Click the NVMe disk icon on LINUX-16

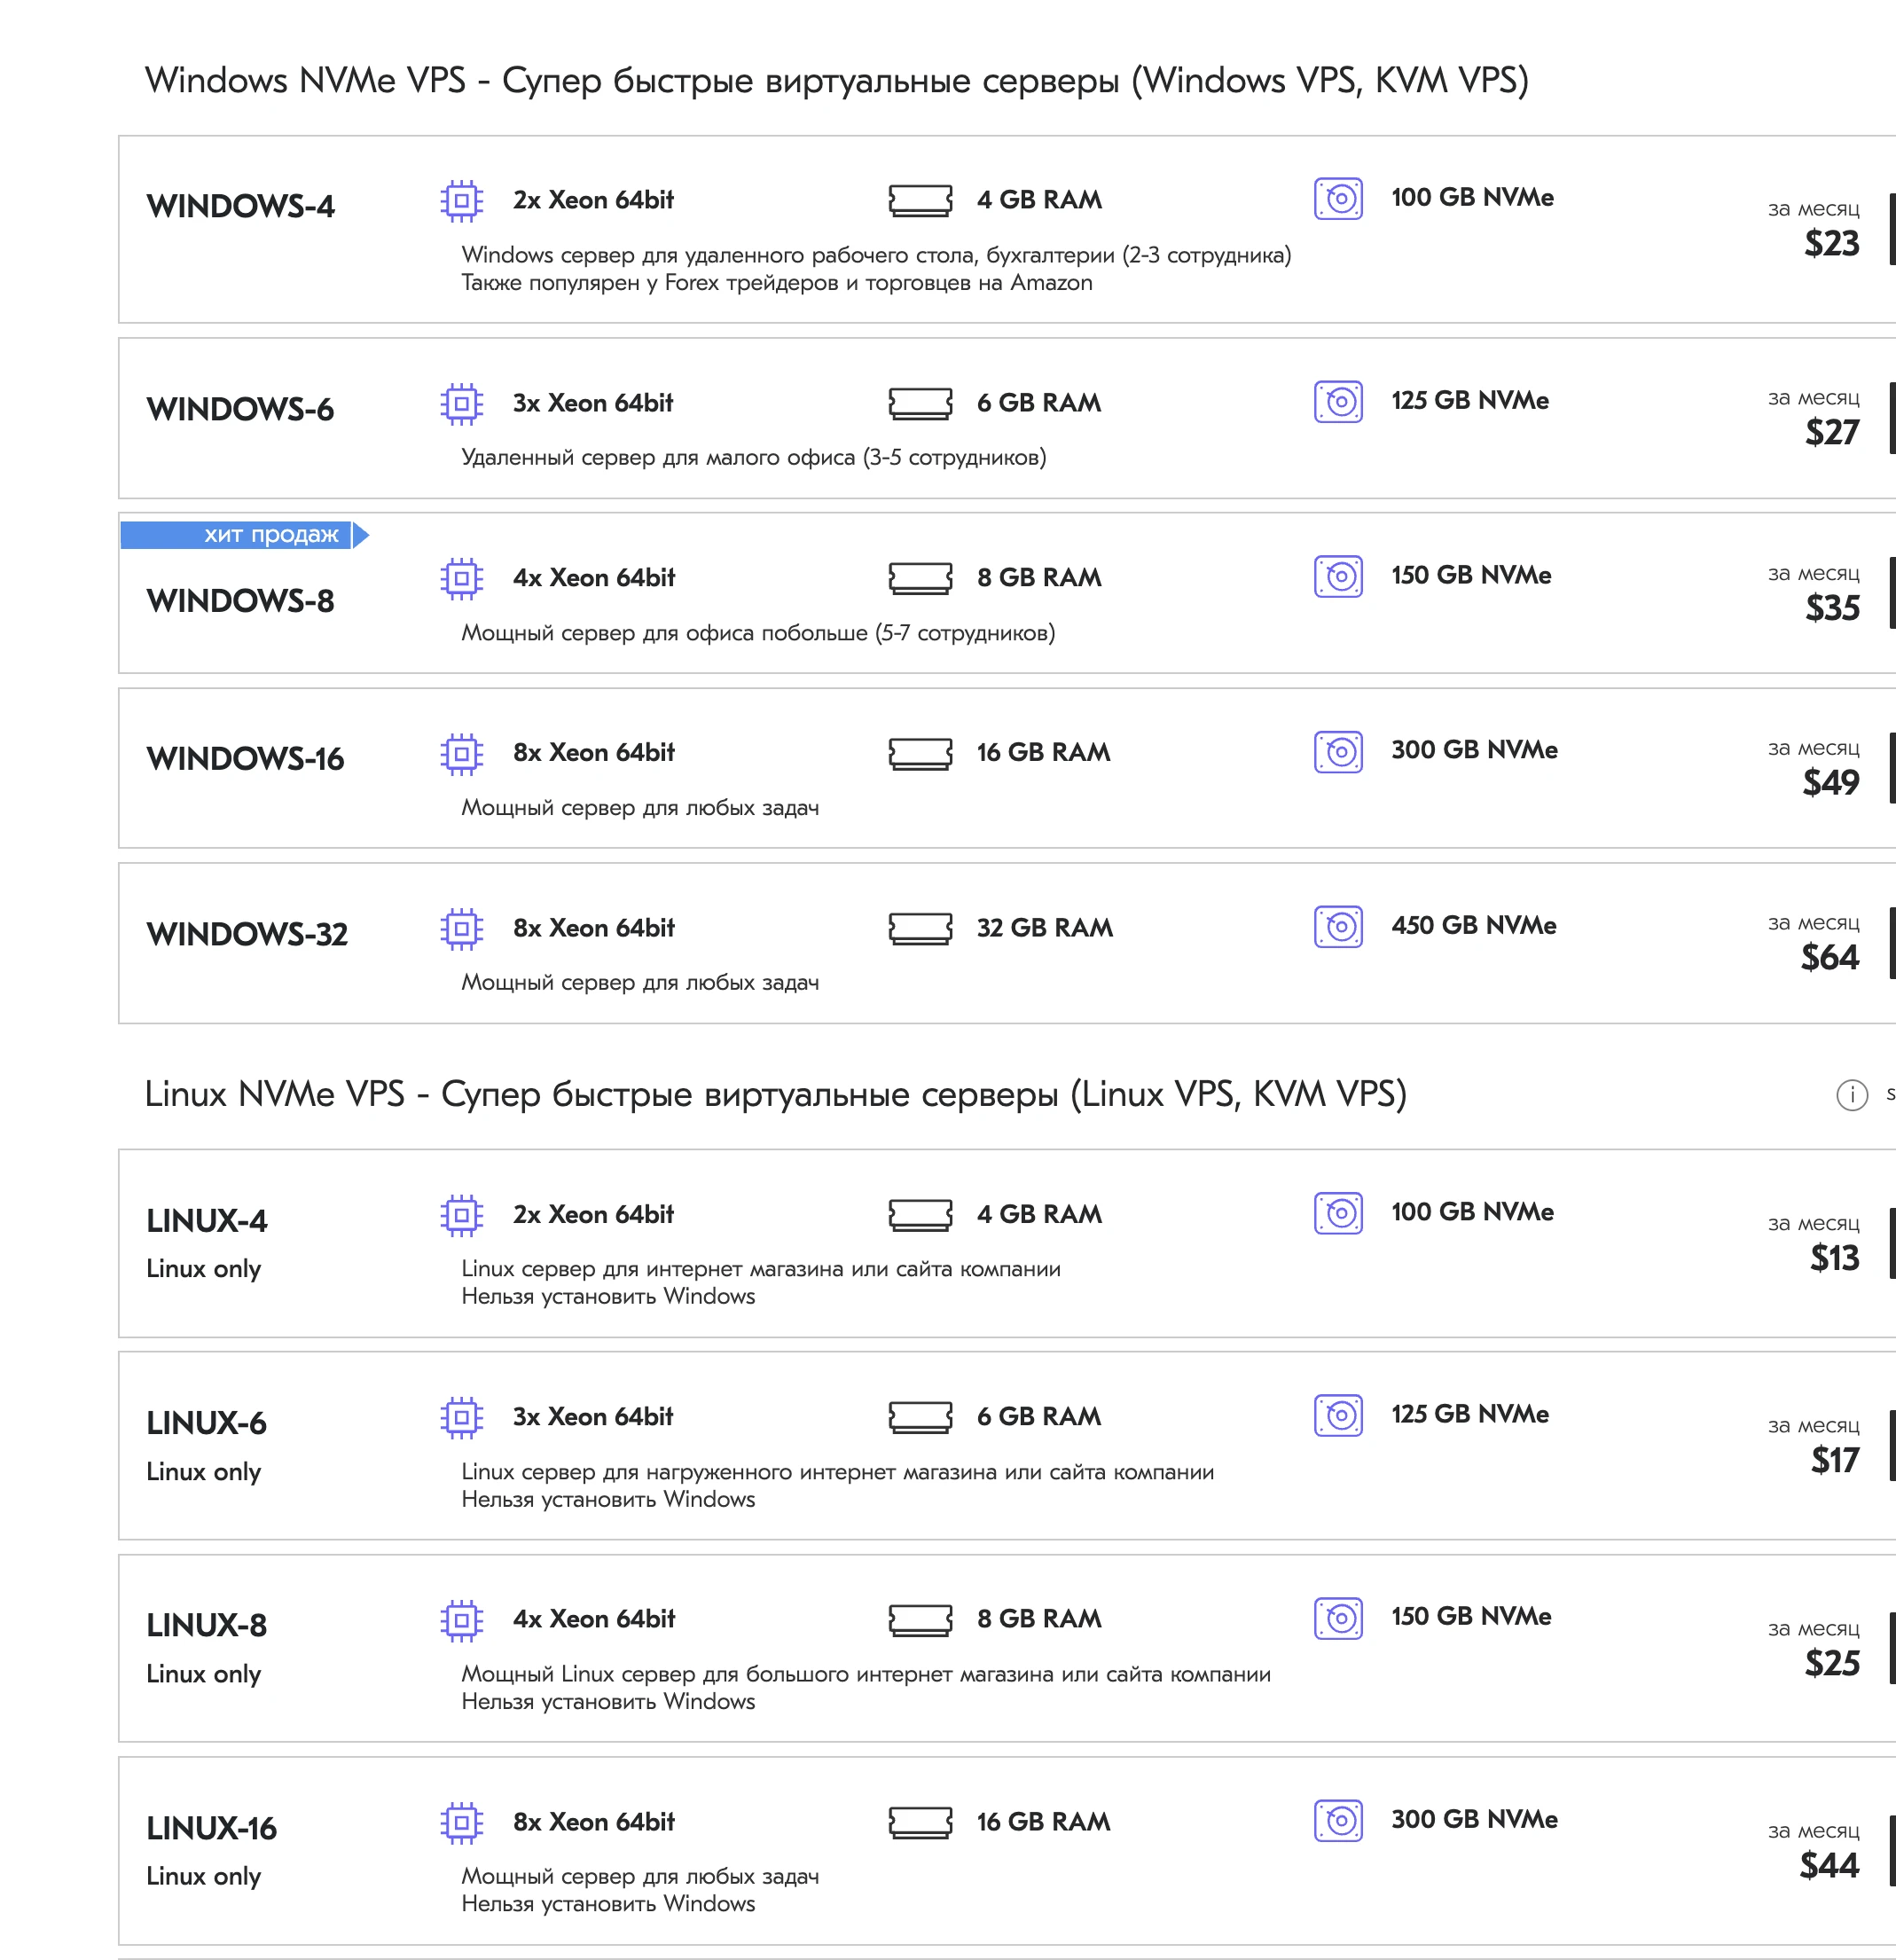coord(1339,1822)
